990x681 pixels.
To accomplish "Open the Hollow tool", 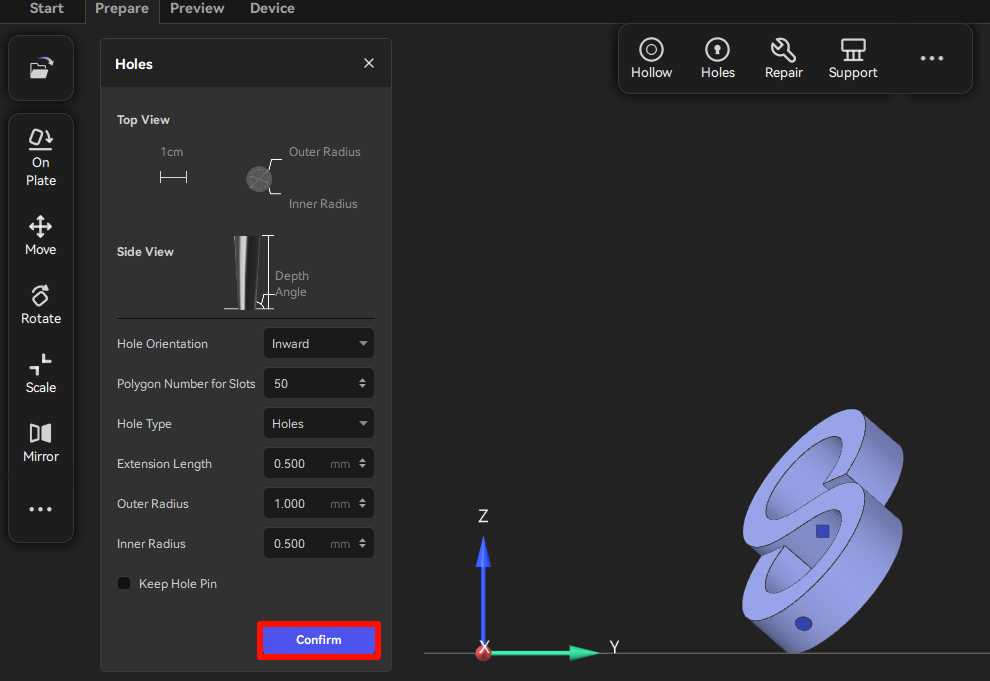I will click(x=652, y=59).
